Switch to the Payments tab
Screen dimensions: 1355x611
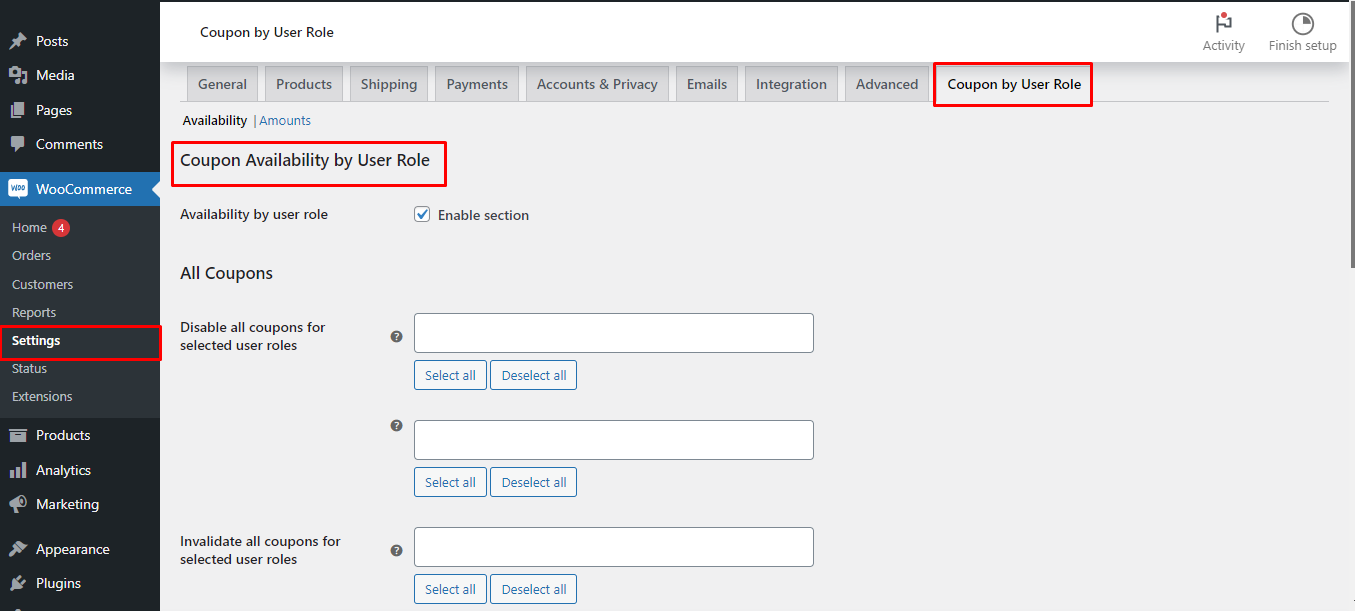click(x=477, y=84)
